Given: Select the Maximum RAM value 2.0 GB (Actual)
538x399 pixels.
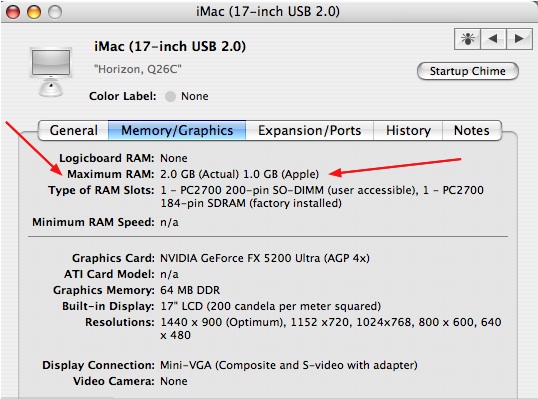Looking at the screenshot, I should coord(199,174).
